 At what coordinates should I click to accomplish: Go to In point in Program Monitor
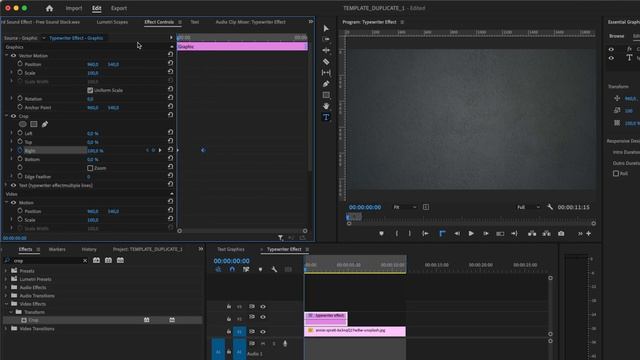point(425,233)
